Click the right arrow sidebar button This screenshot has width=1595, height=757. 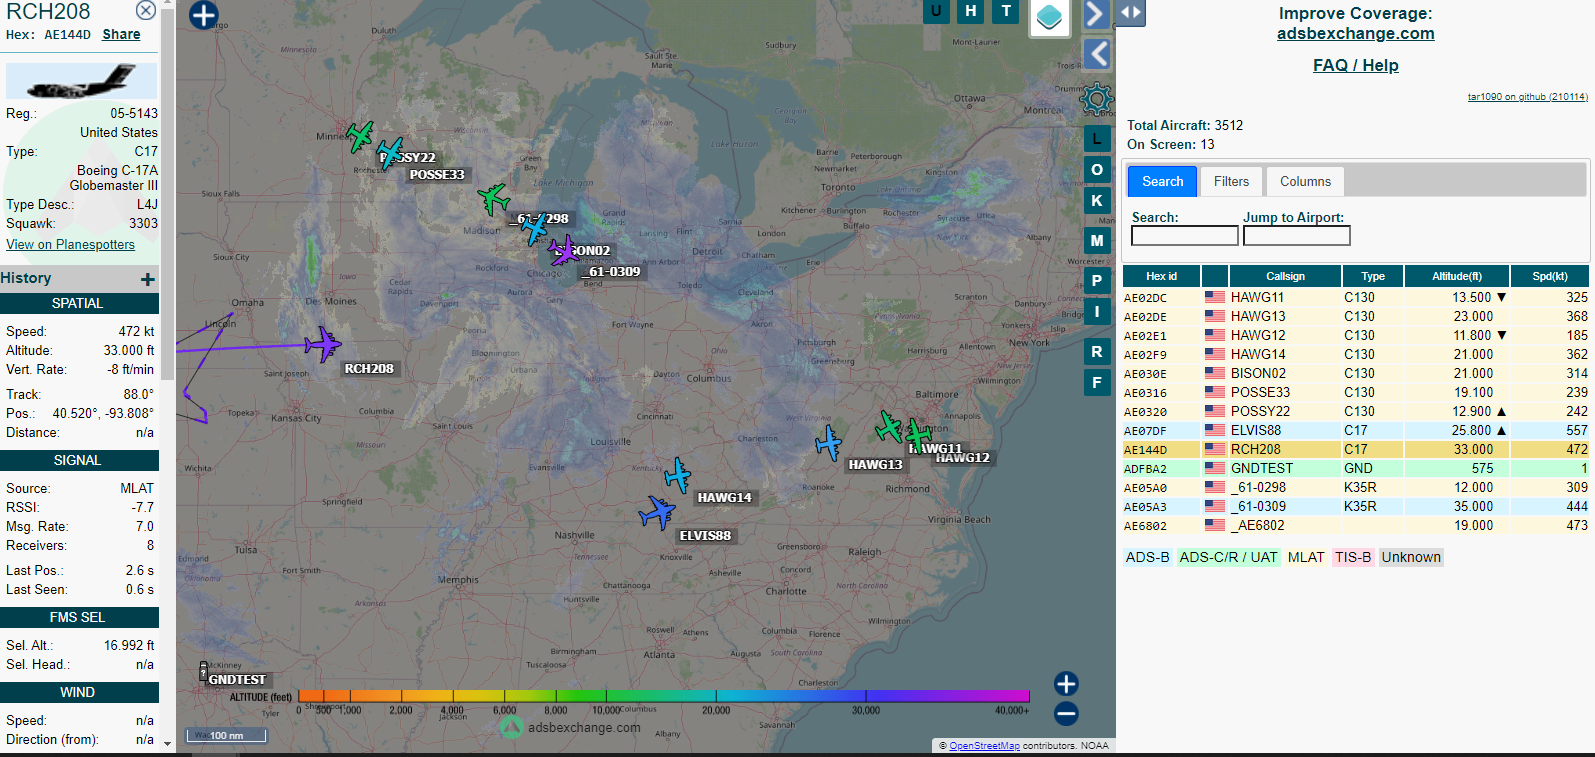[x=1096, y=14]
